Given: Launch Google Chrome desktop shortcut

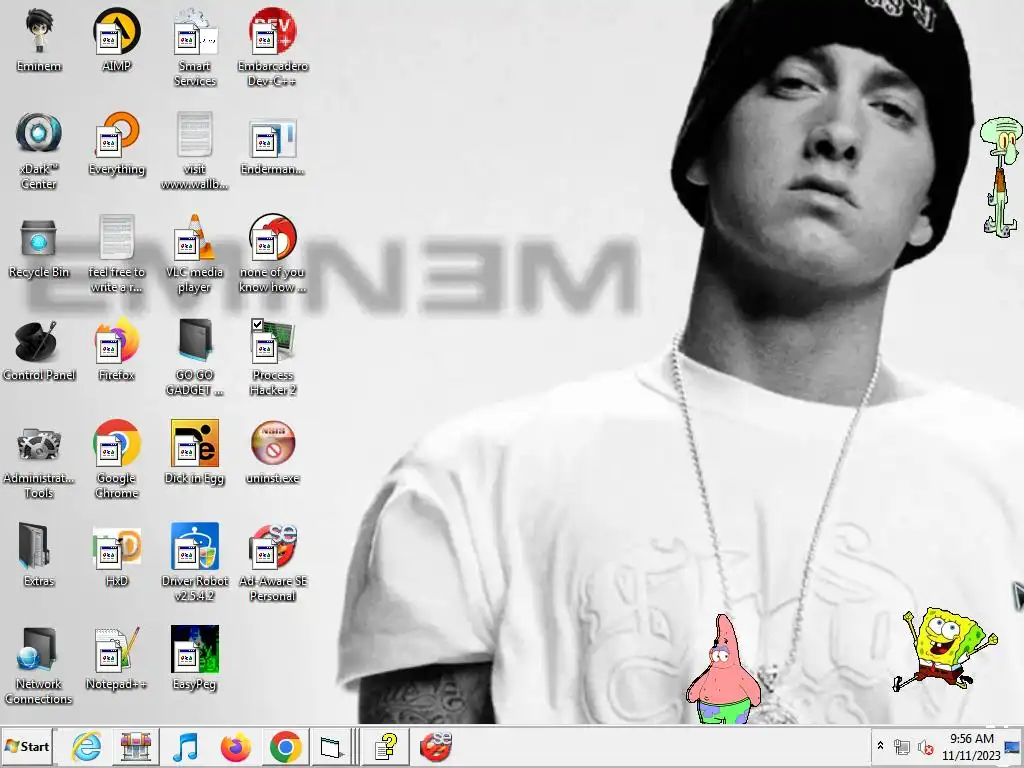Looking at the screenshot, I should pos(117,460).
